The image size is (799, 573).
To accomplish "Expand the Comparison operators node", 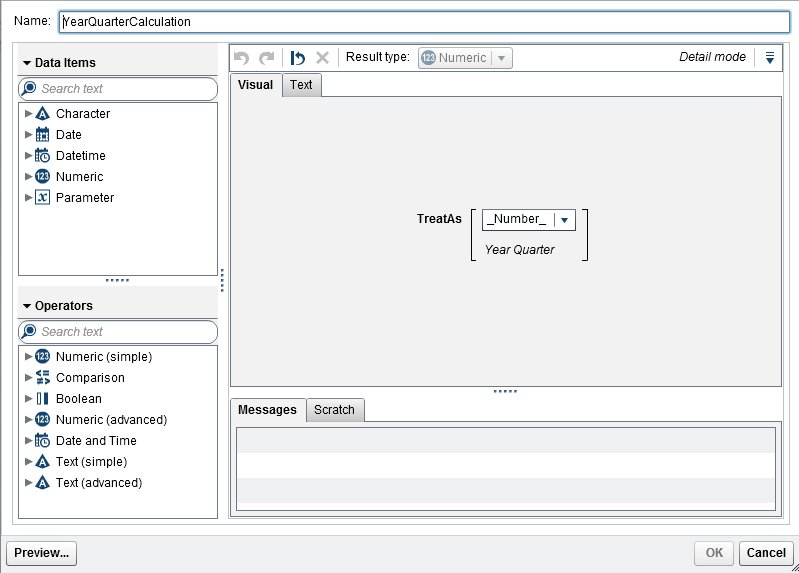I will point(29,377).
